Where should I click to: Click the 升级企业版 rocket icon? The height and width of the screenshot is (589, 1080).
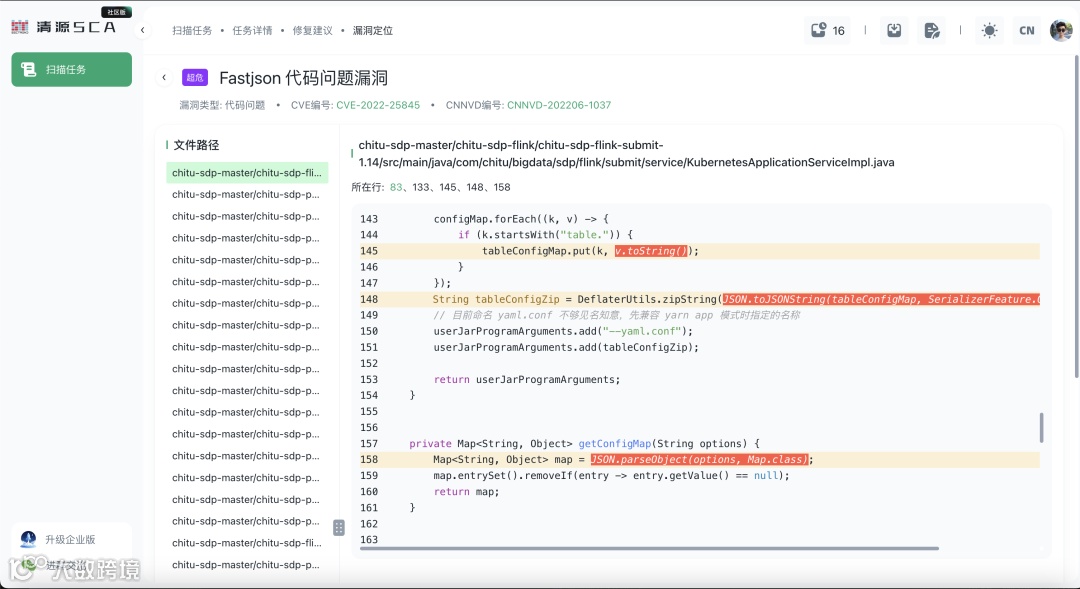[28, 539]
